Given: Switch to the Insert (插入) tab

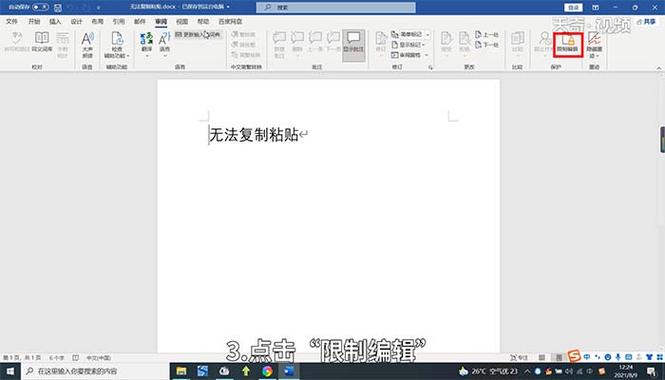Looking at the screenshot, I should [55, 21].
